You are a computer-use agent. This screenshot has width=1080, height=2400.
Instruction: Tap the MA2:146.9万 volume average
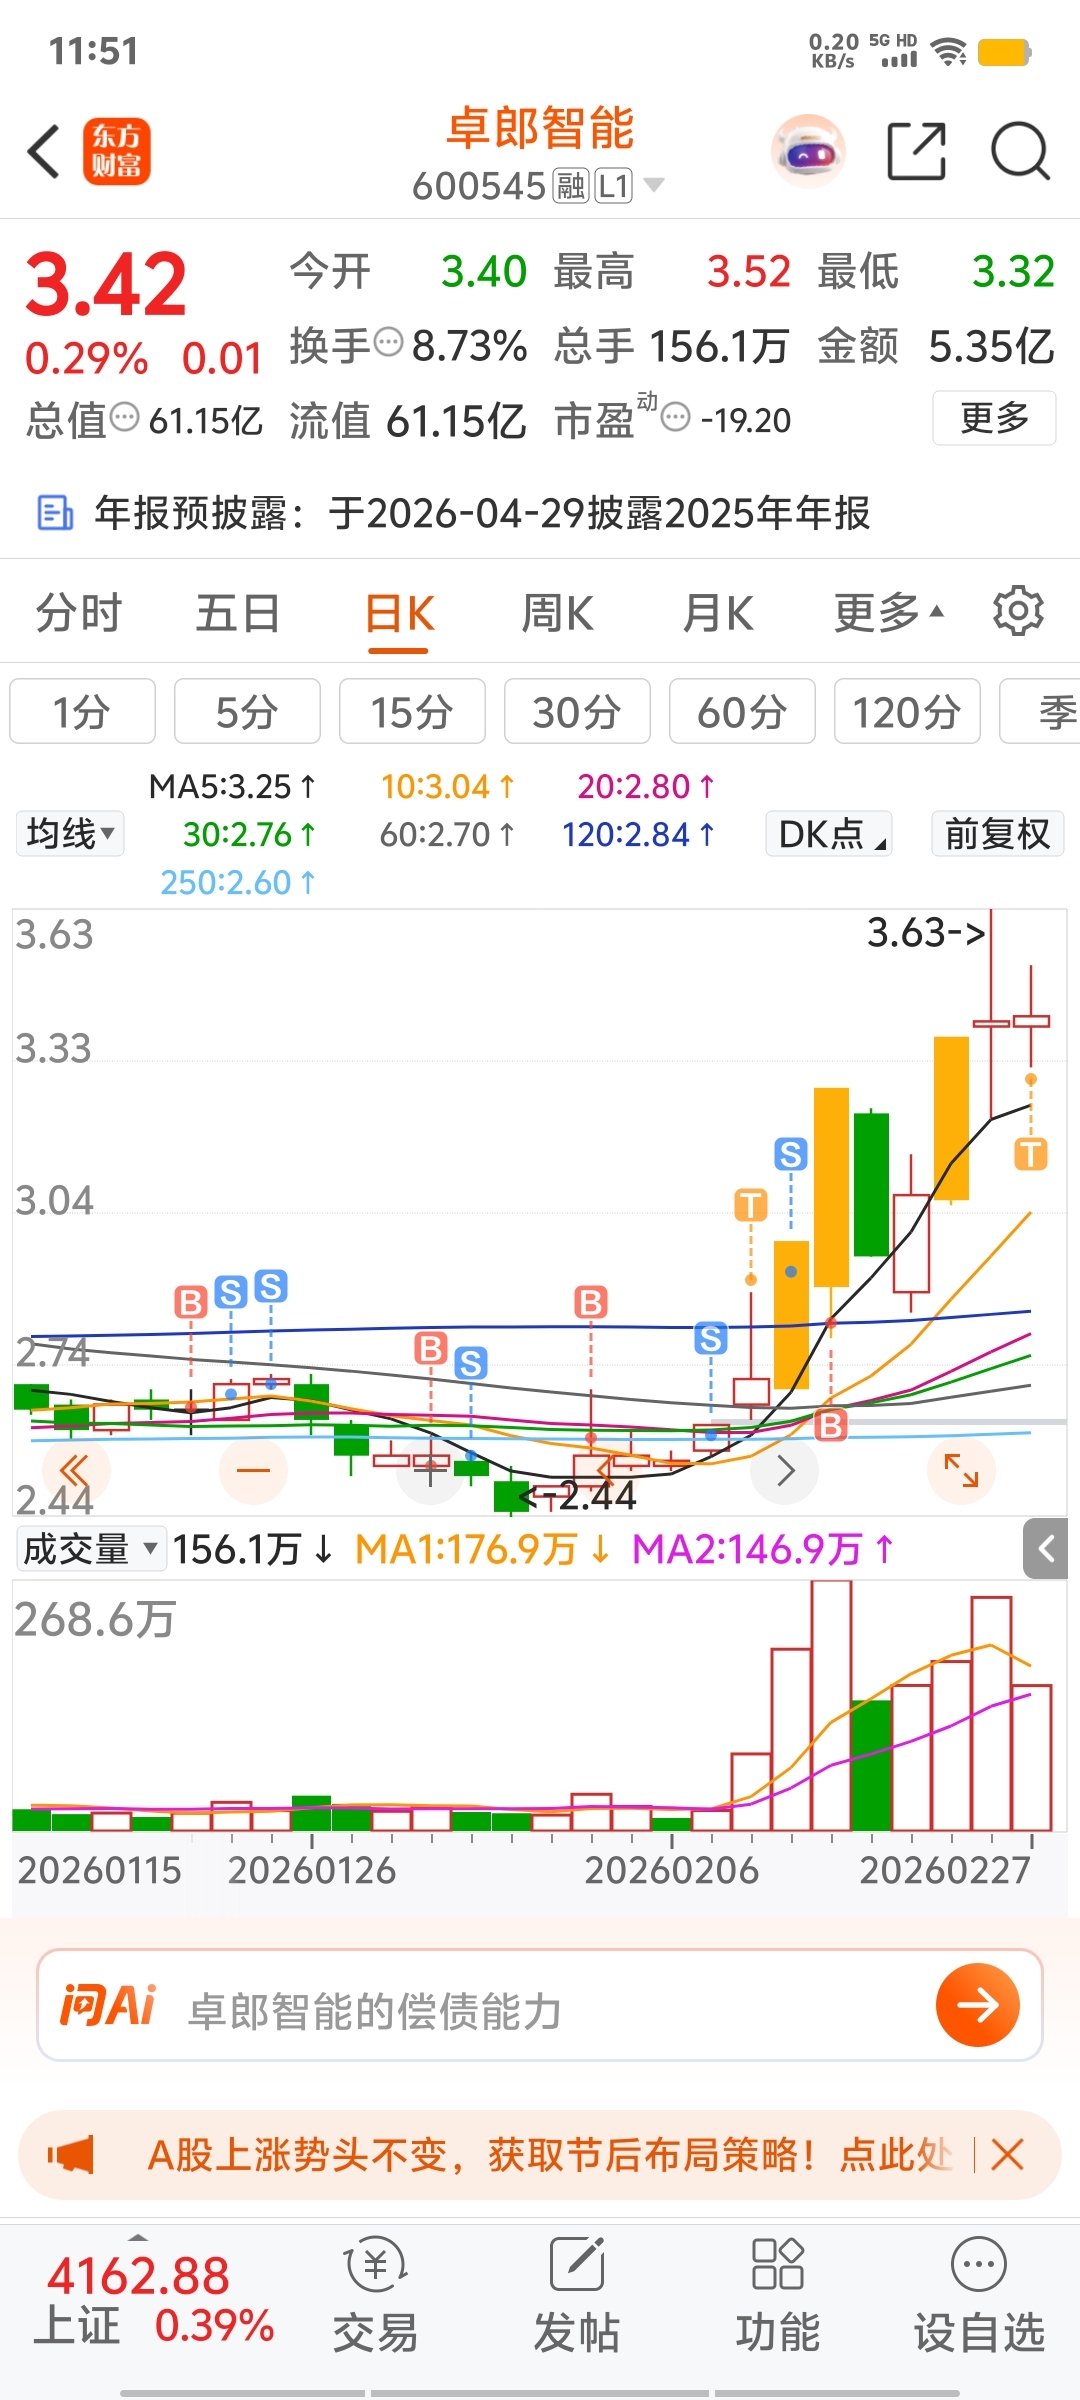(764, 1549)
